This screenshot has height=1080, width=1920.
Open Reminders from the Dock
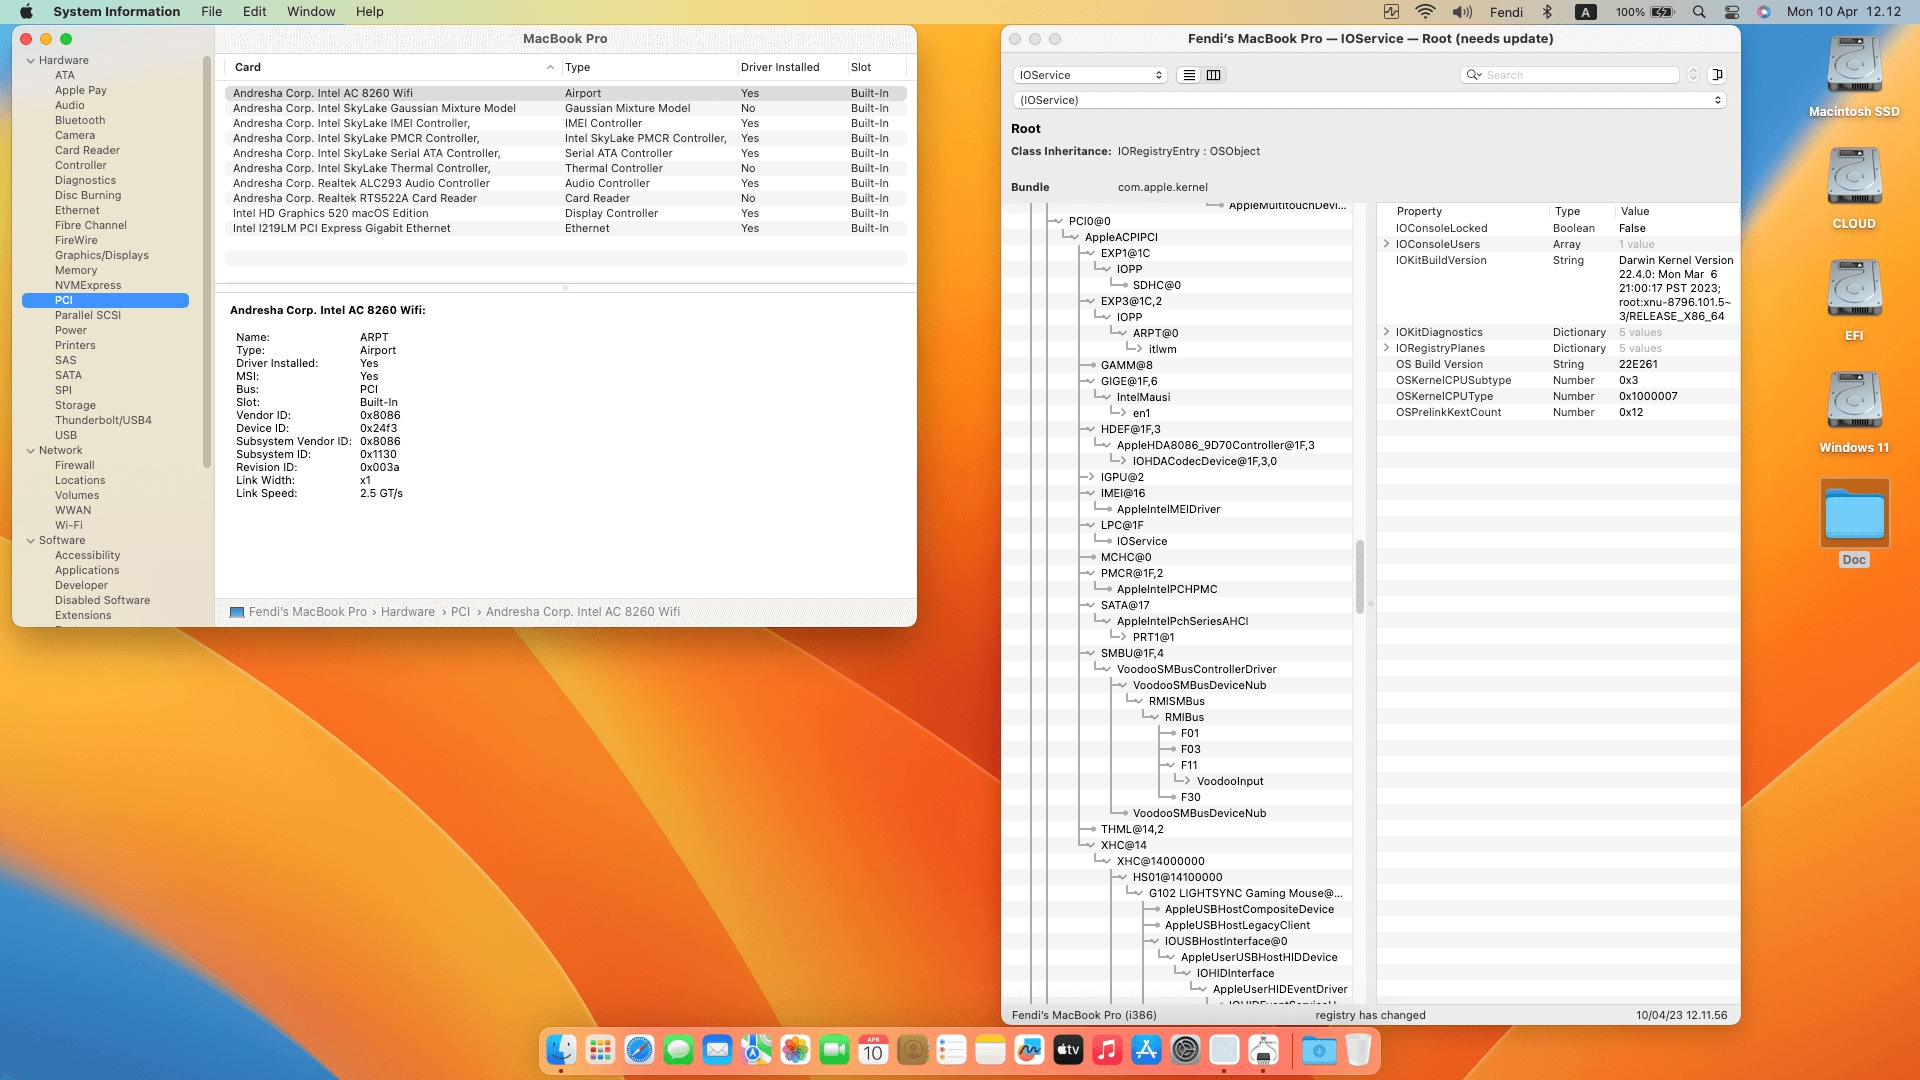click(x=951, y=1049)
